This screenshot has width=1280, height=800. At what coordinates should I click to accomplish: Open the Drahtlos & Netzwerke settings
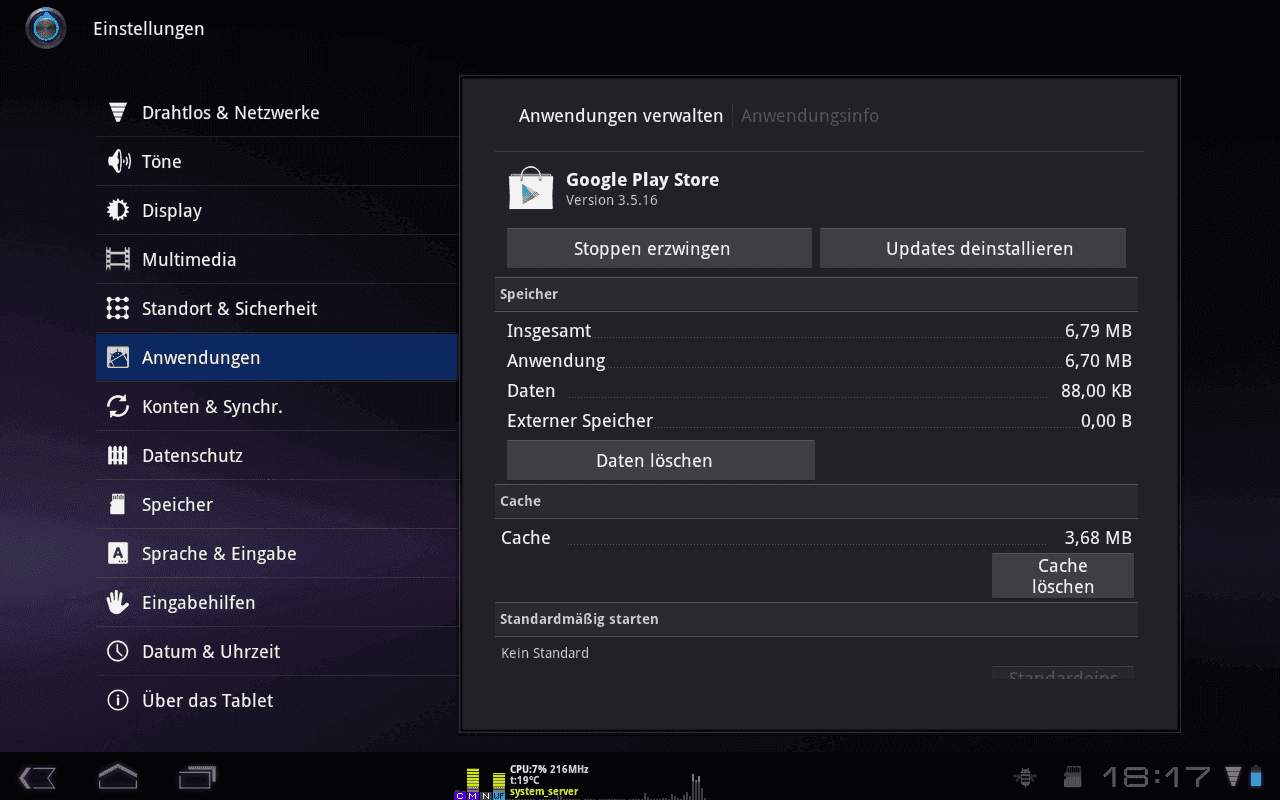point(277,112)
